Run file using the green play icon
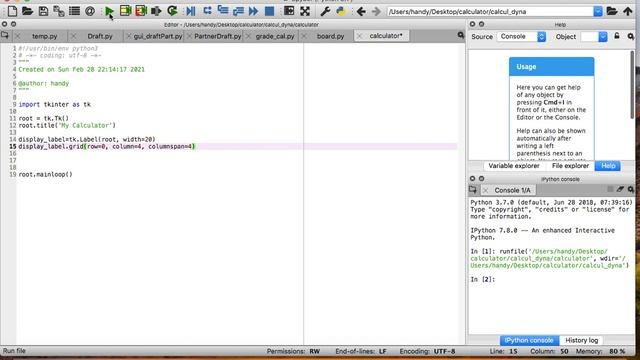Image resolution: width=640 pixels, height=360 pixels. click(109, 11)
